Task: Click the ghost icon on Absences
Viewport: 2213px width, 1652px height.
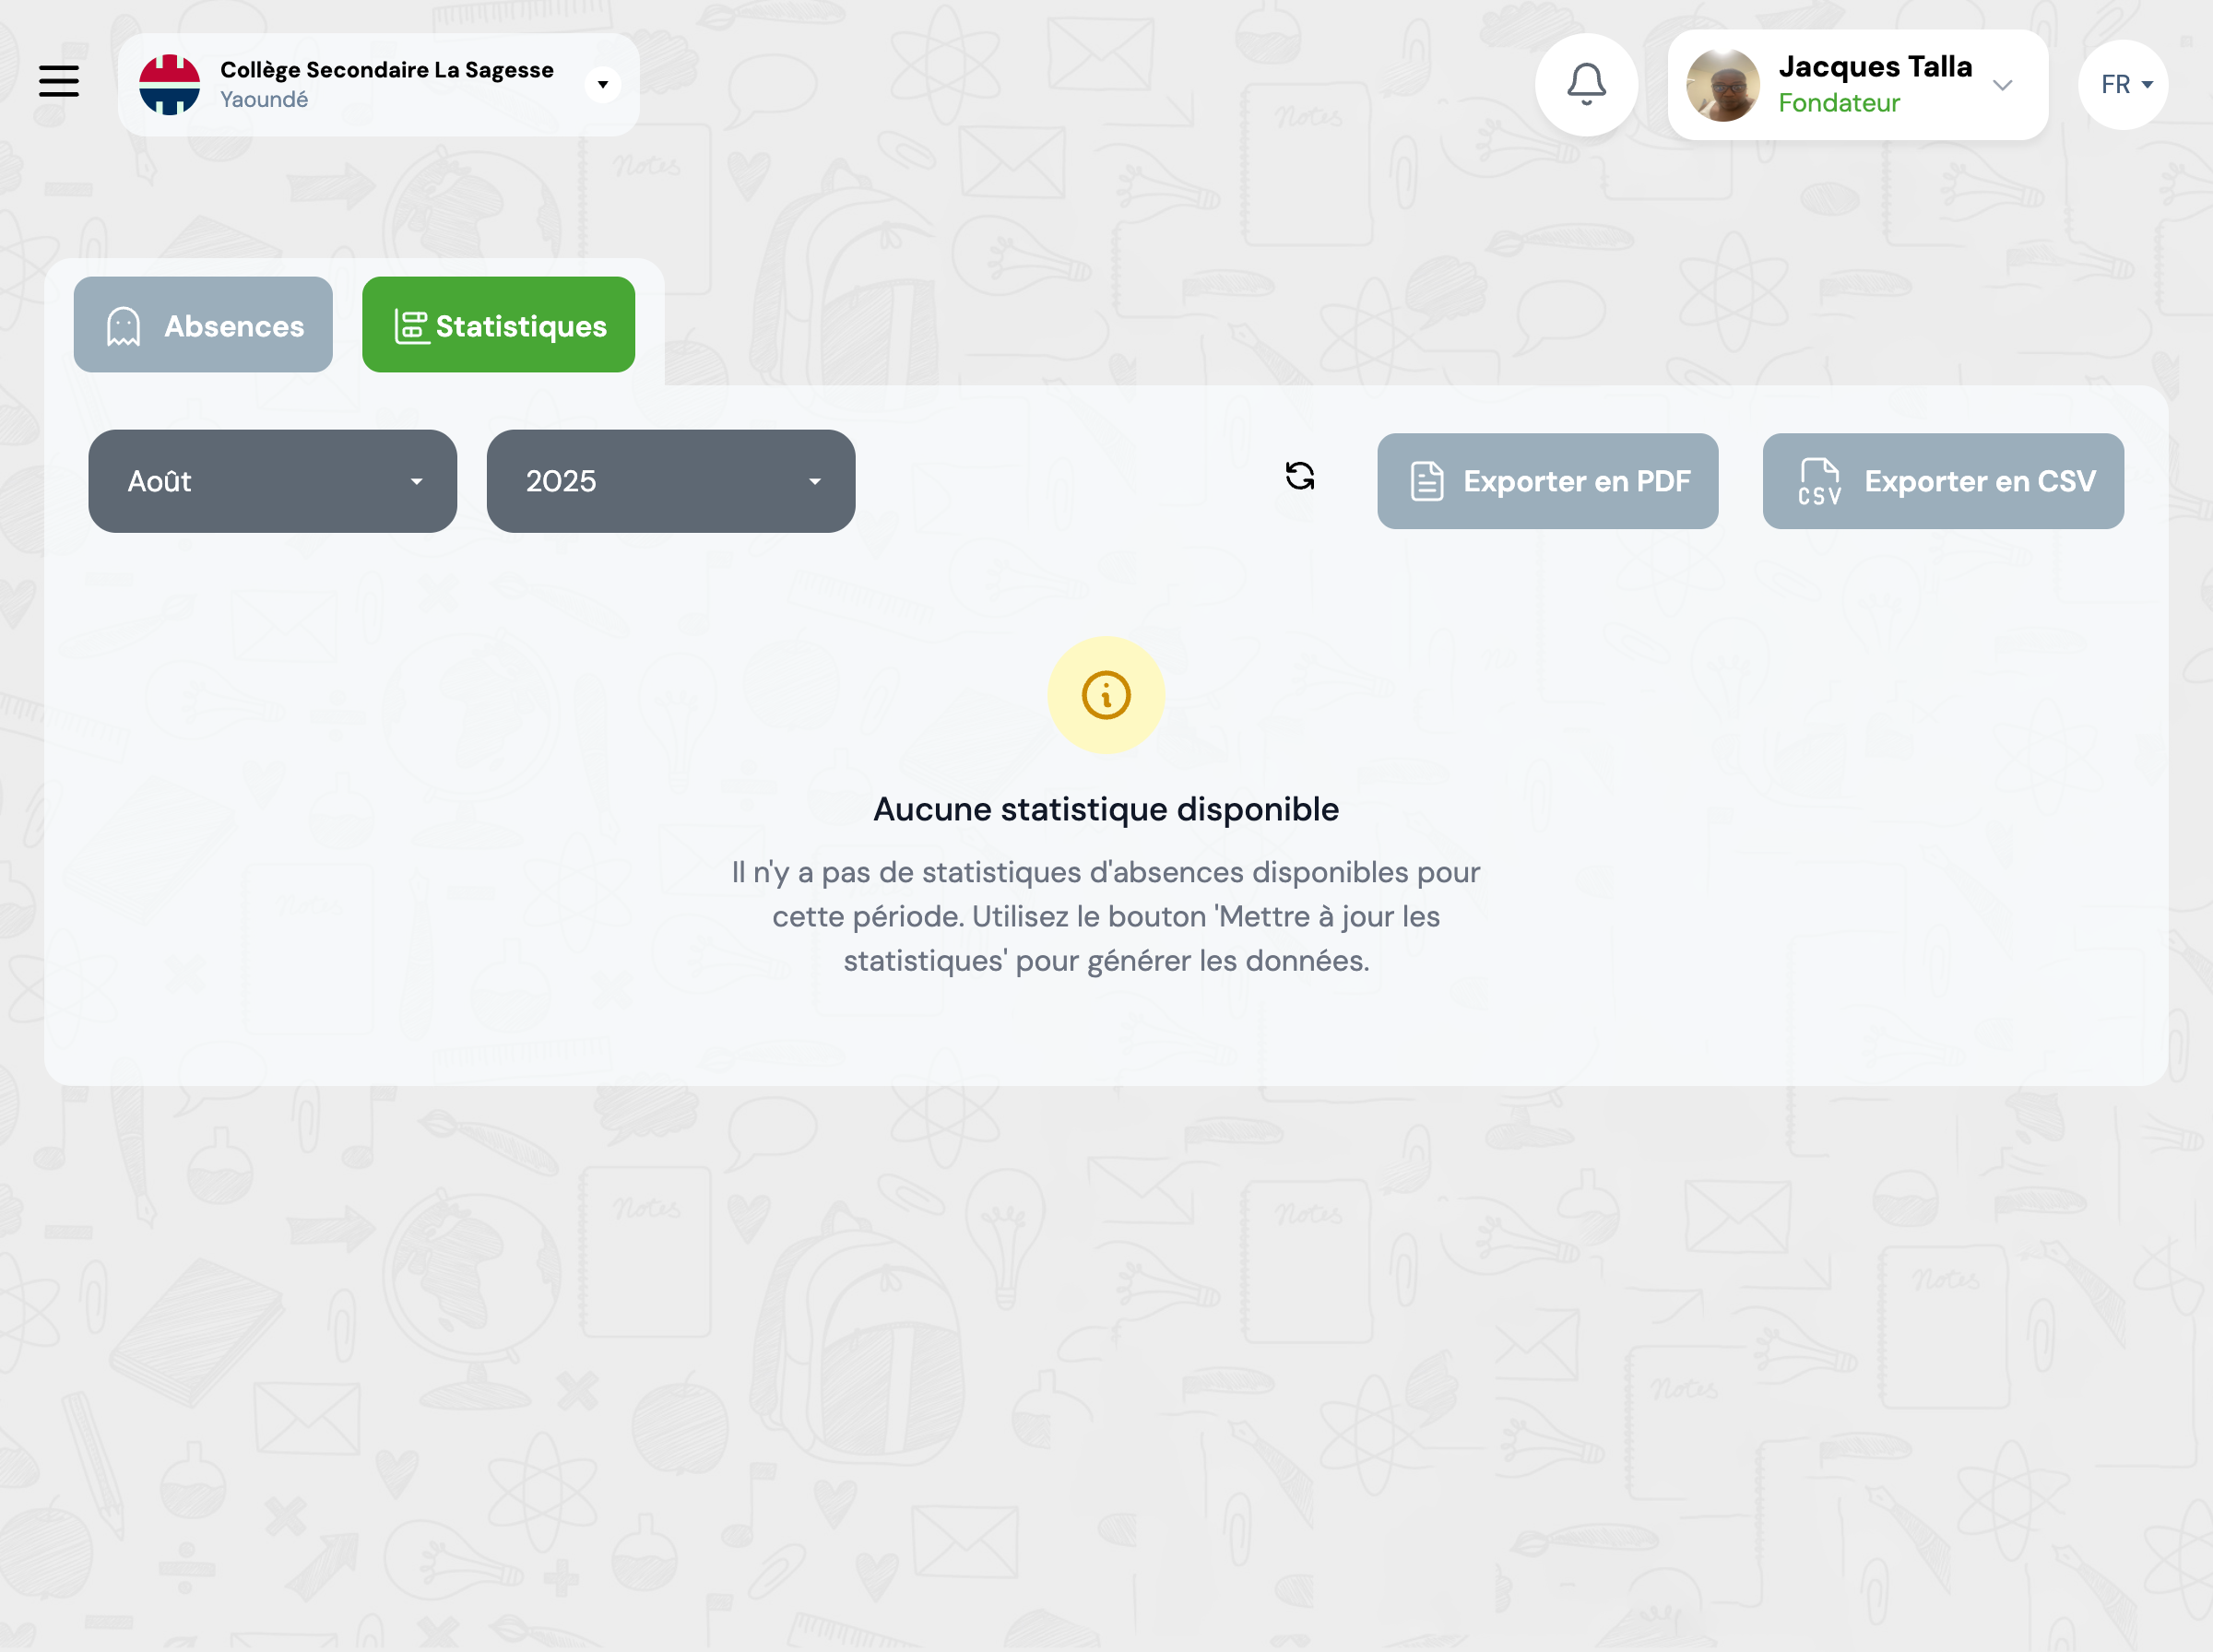Action: point(124,326)
